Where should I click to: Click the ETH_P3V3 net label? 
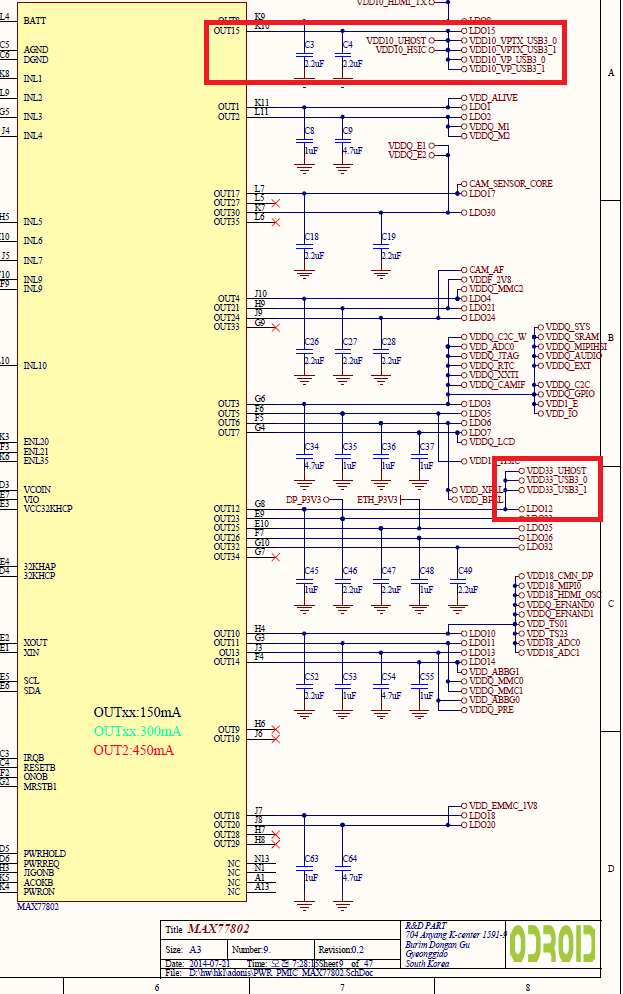tap(378, 499)
